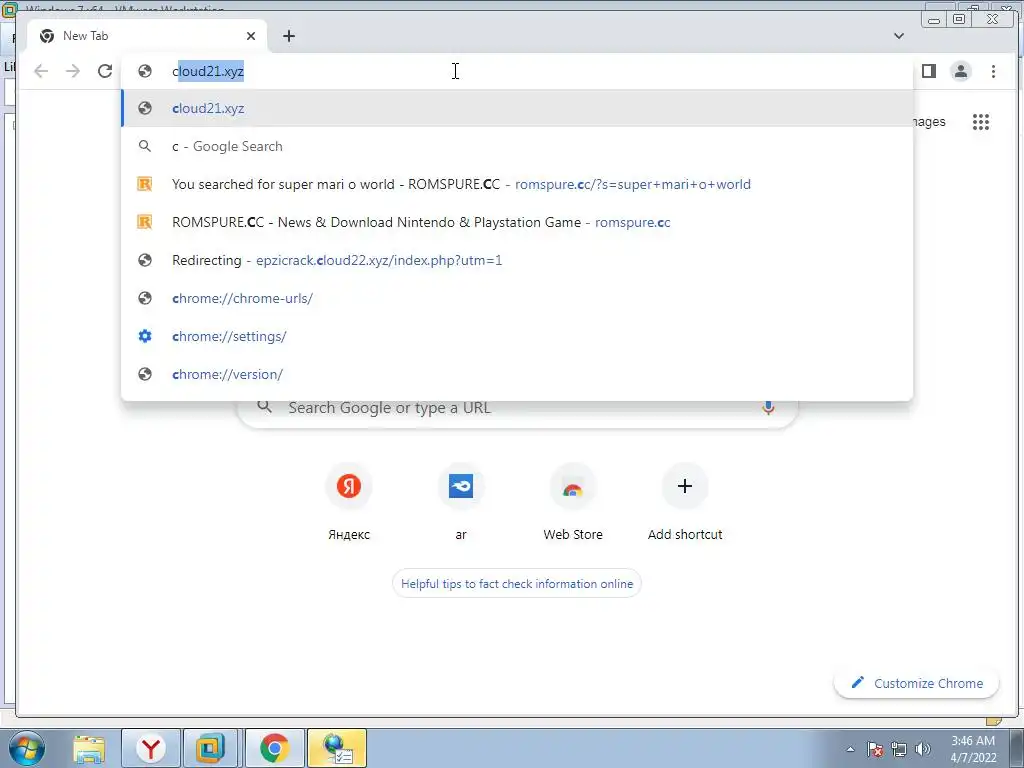Image resolution: width=1024 pixels, height=768 pixels.
Task: Choose the 'c - Google Search' suggestion
Action: (x=517, y=146)
